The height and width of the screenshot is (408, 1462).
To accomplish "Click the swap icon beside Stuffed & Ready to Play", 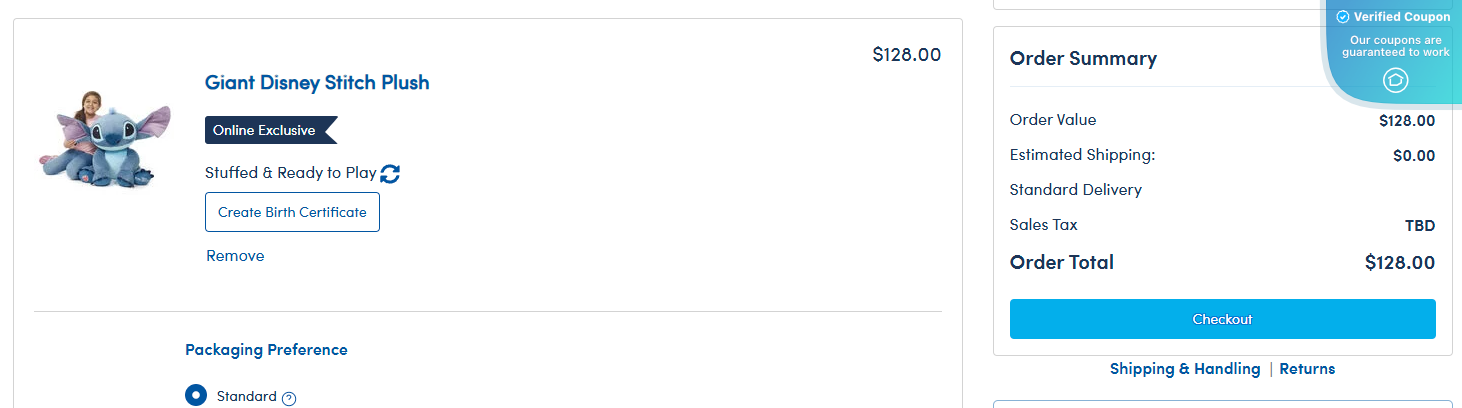I will pyautogui.click(x=390, y=173).
